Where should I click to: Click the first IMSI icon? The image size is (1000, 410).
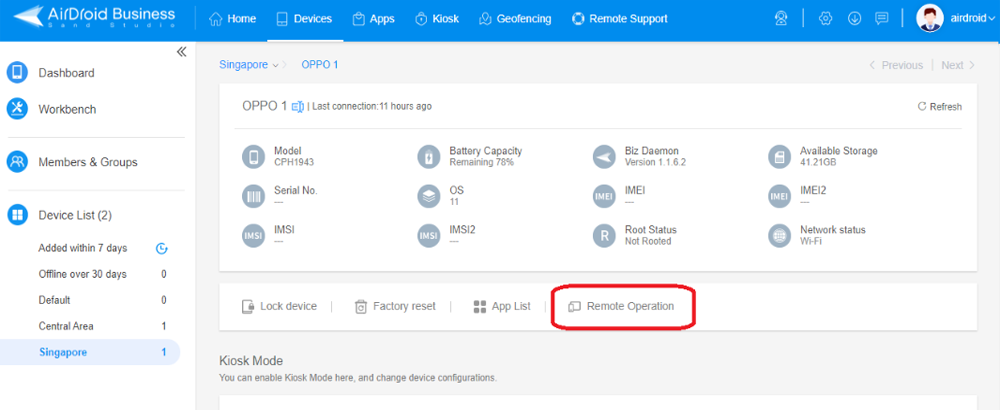pos(254,235)
